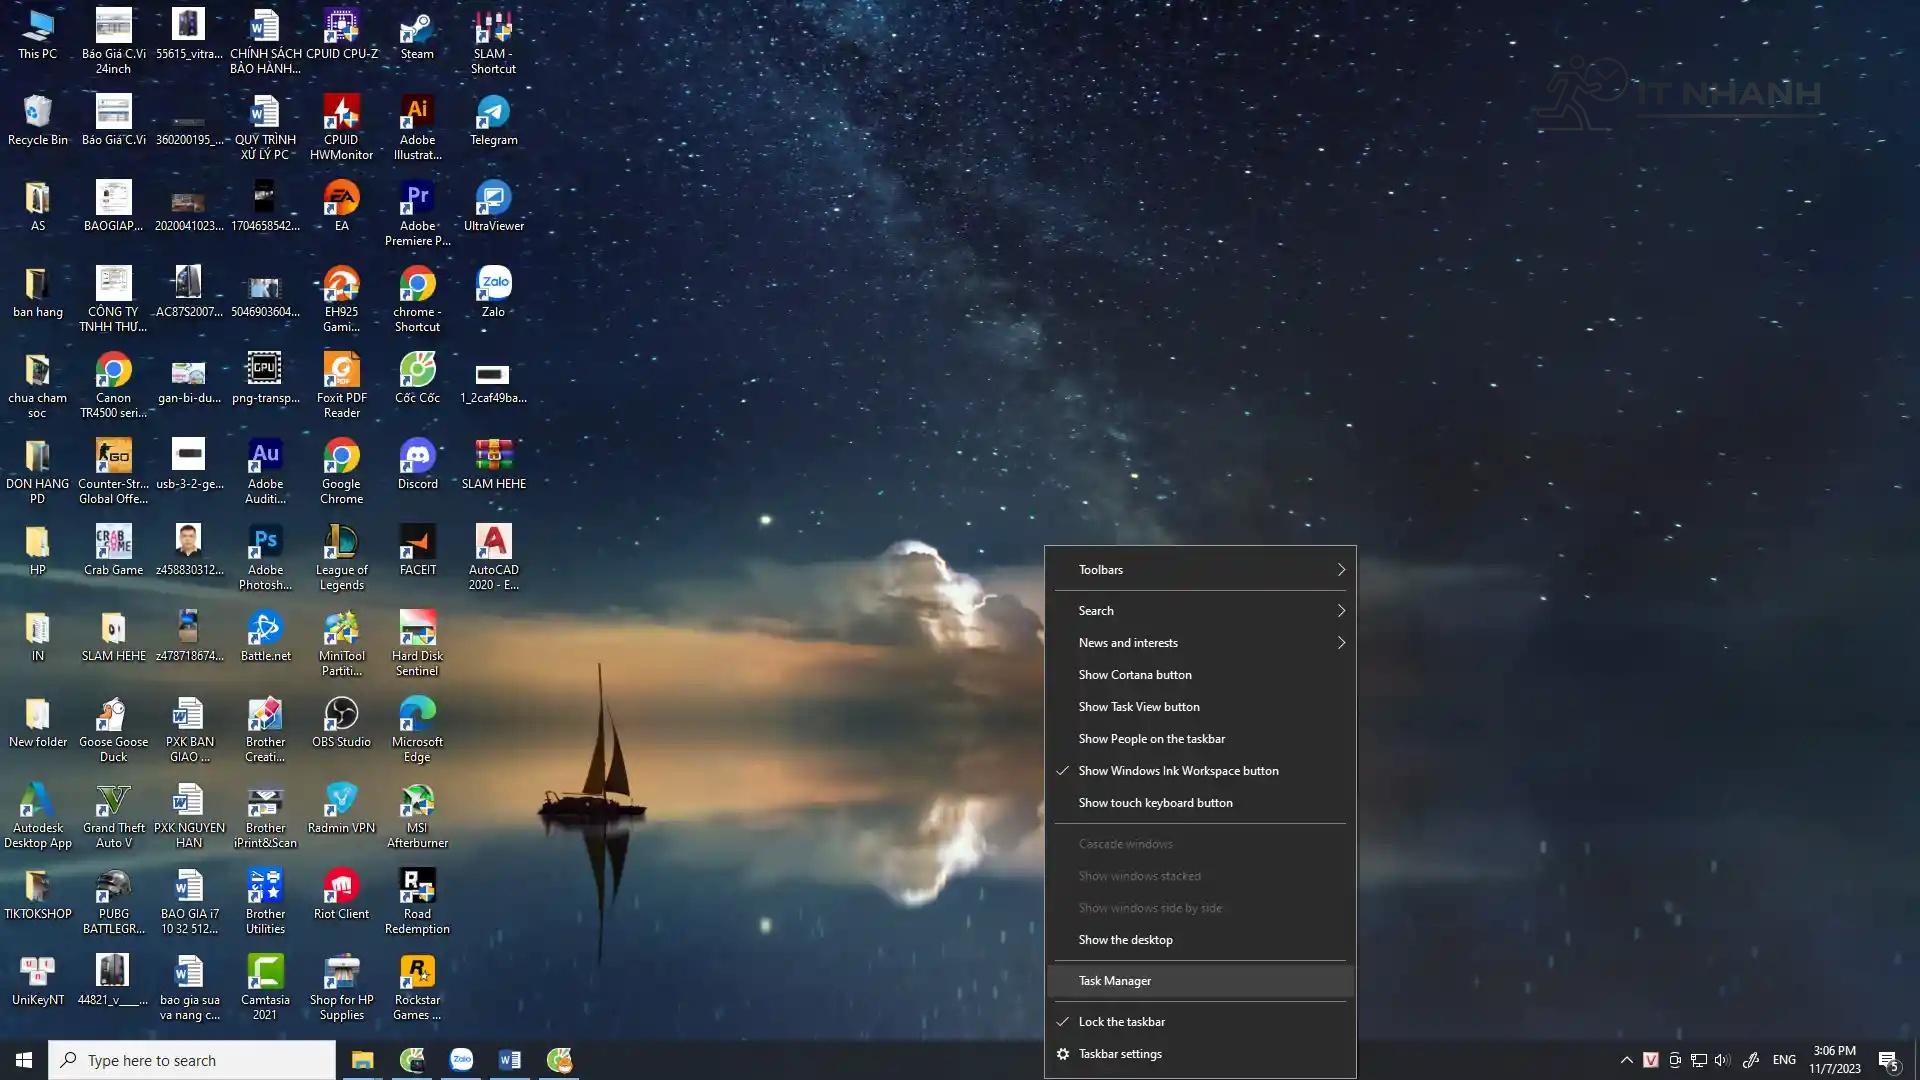Open the Zalo app from the taskbar

click(461, 1060)
